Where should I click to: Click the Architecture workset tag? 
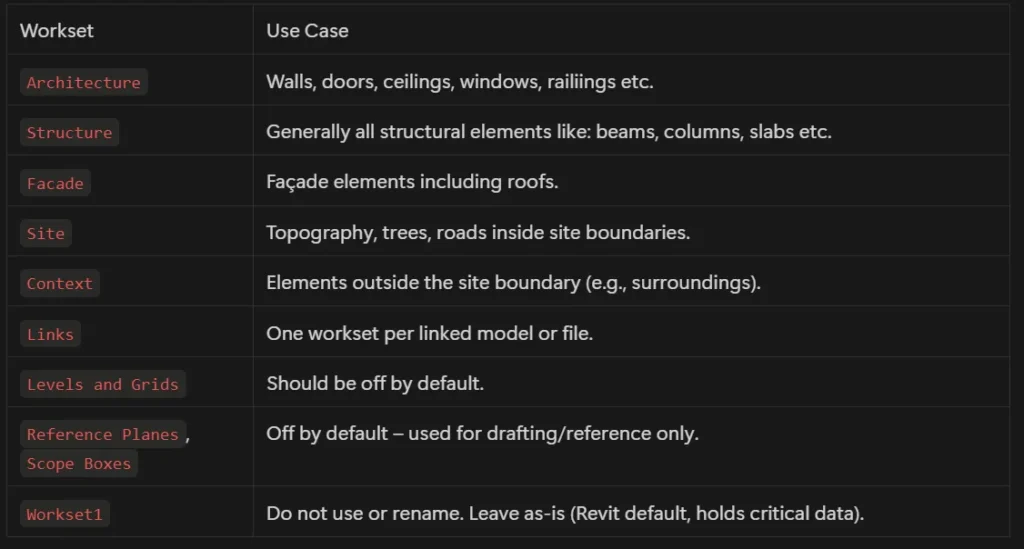pos(84,82)
